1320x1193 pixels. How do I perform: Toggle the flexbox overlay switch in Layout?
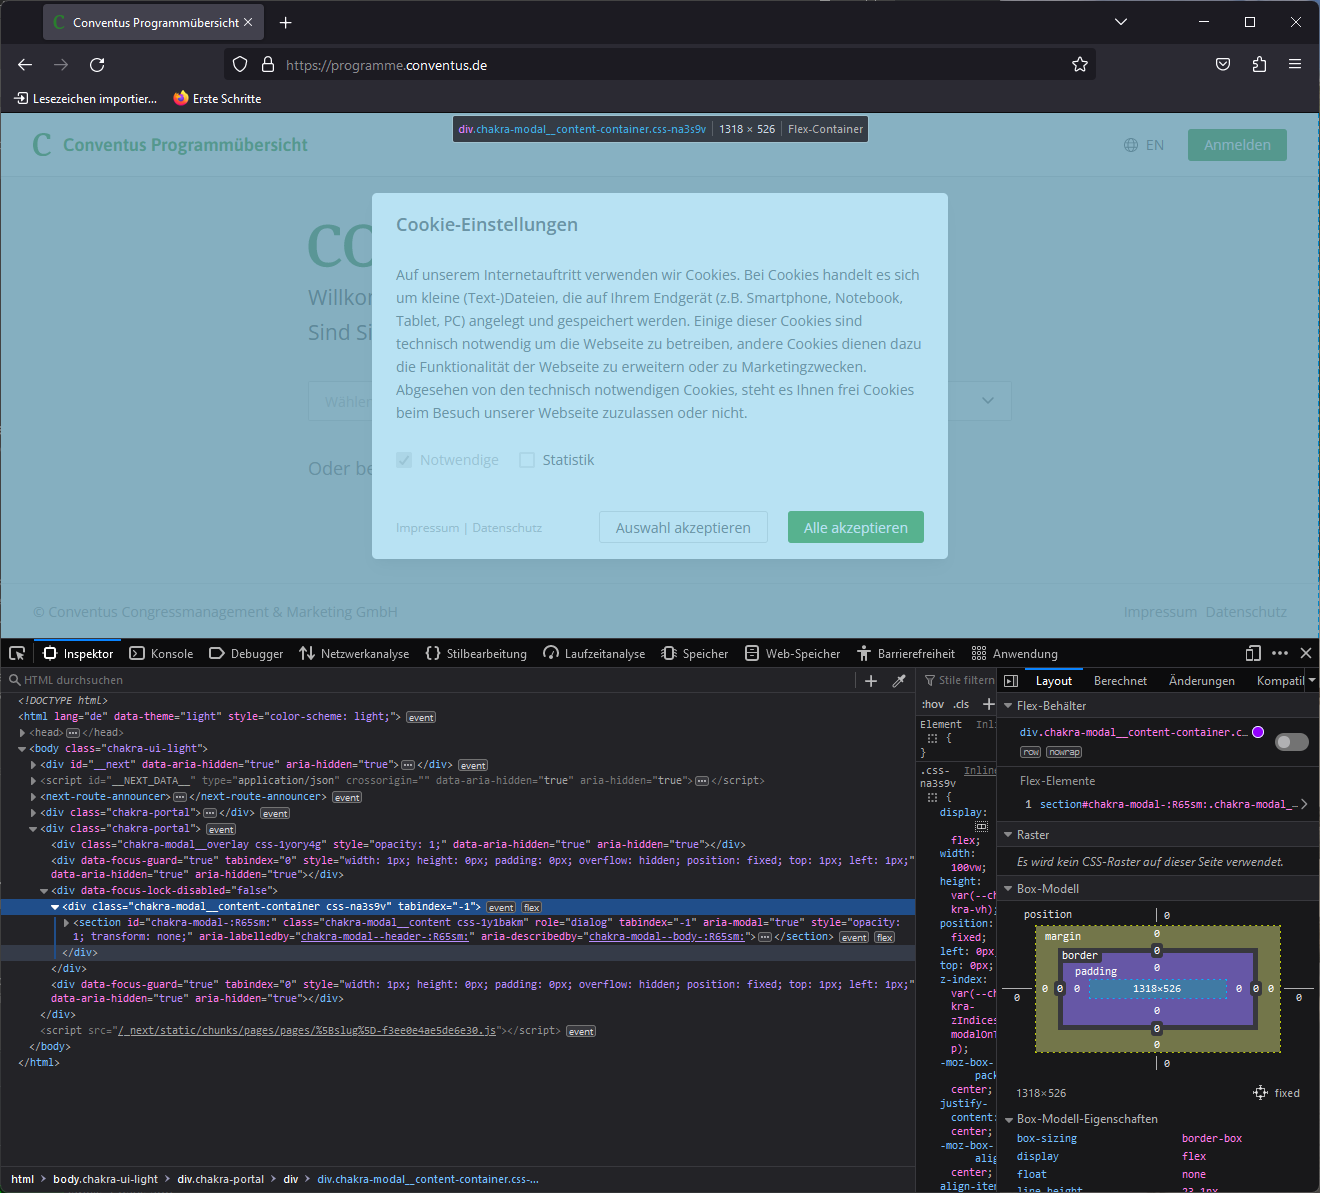coord(1291,742)
